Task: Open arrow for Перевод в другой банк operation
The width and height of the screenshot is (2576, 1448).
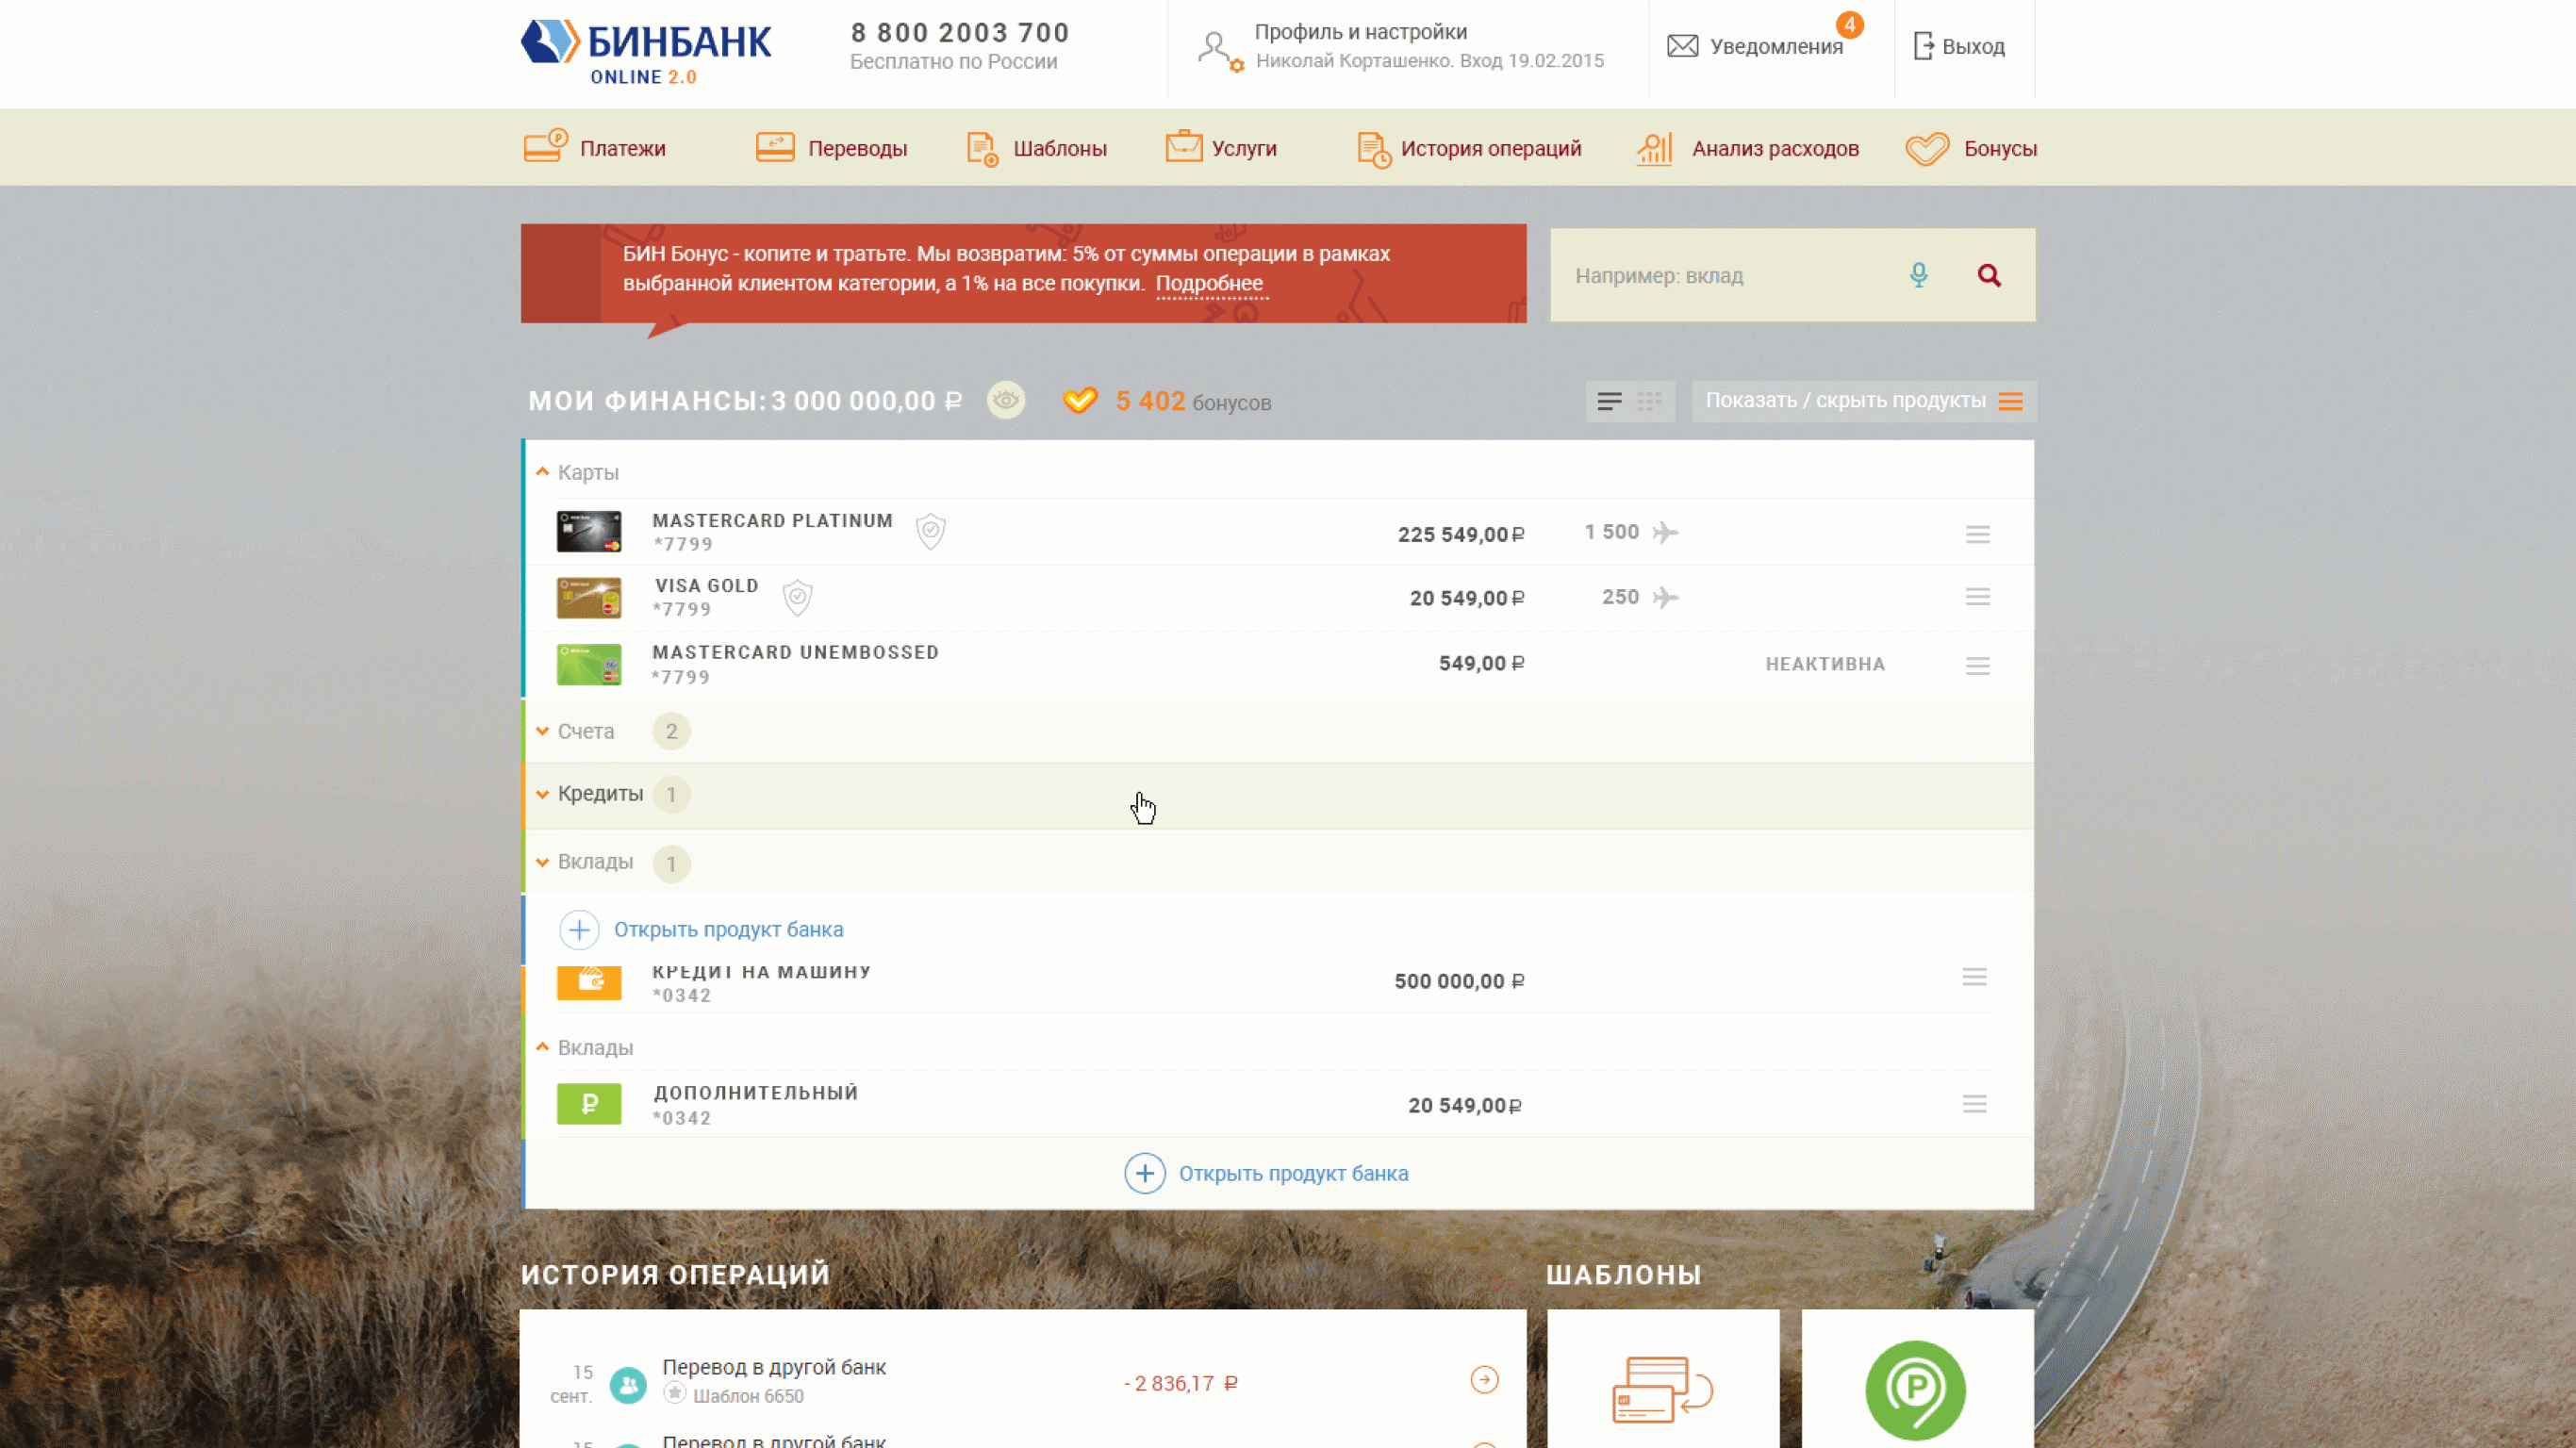Action: (1484, 1380)
